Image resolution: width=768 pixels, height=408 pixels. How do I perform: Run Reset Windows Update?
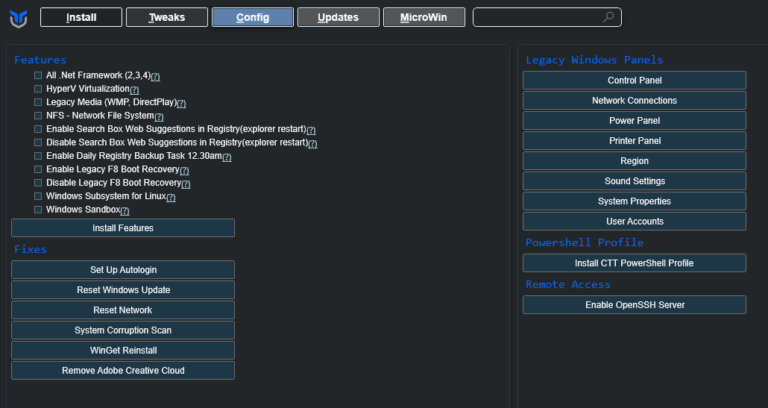123,289
